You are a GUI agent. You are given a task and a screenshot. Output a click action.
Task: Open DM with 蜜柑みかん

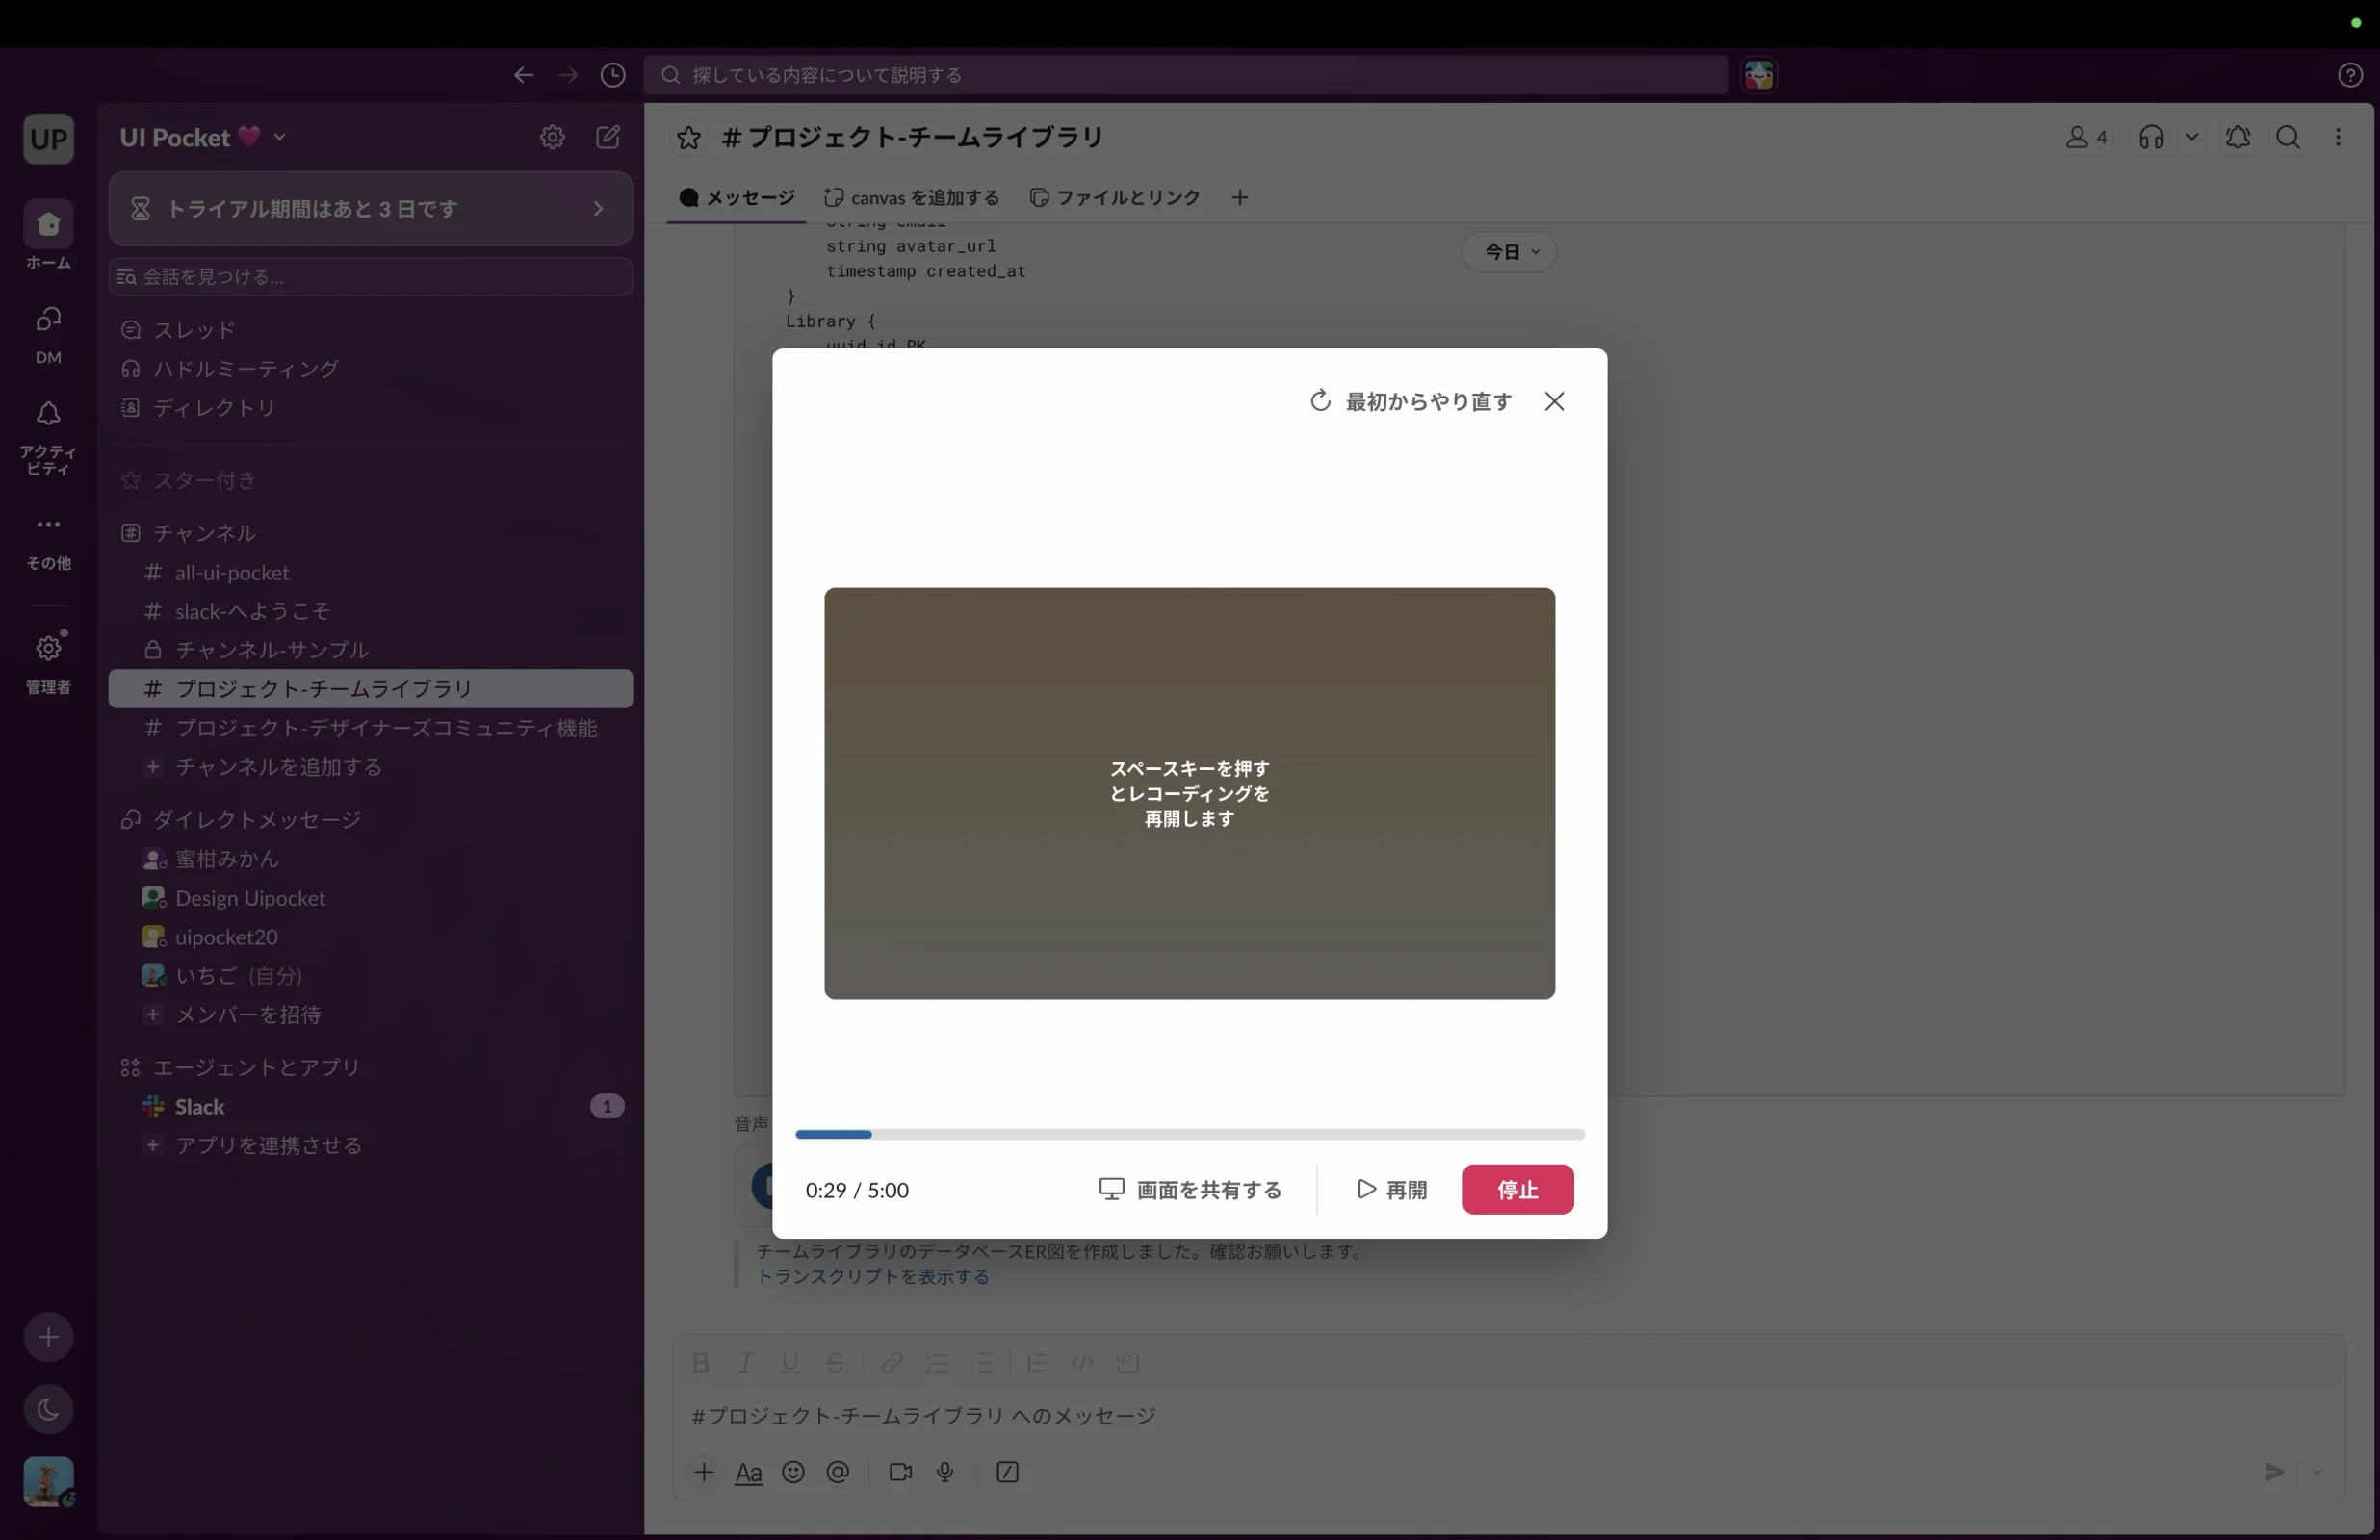point(370,859)
